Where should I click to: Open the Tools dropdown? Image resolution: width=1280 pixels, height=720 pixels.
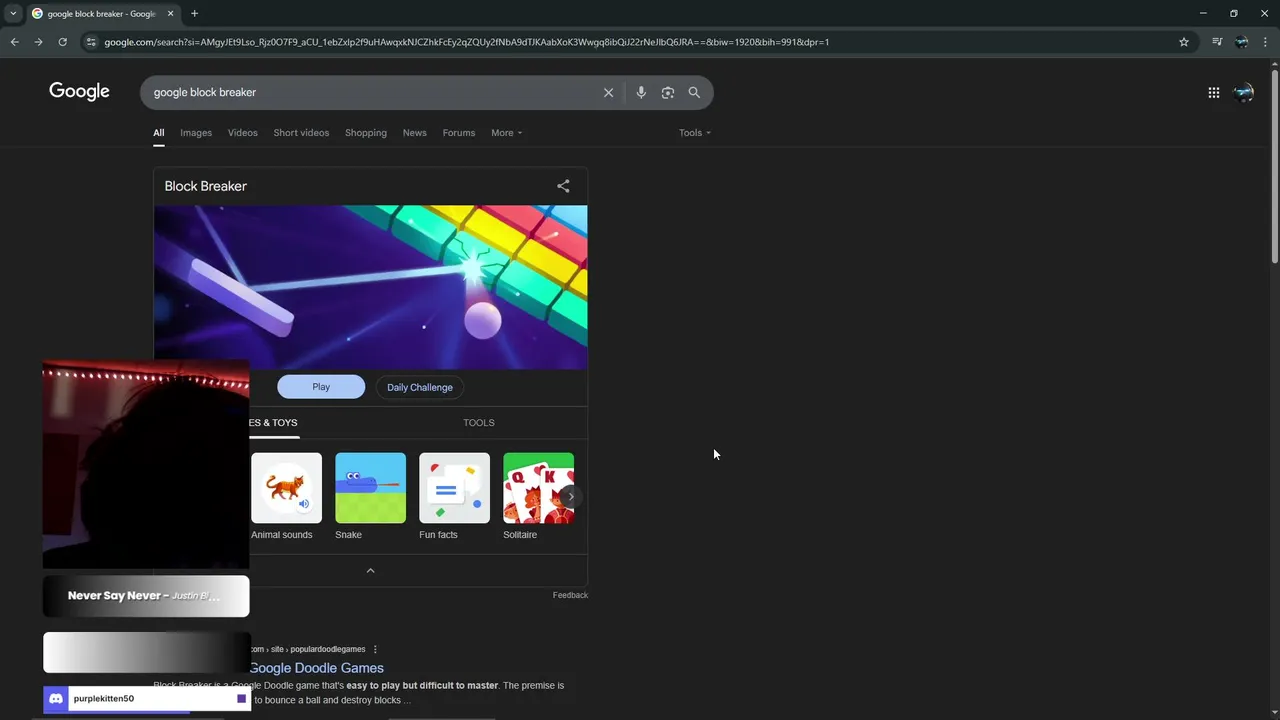click(695, 133)
